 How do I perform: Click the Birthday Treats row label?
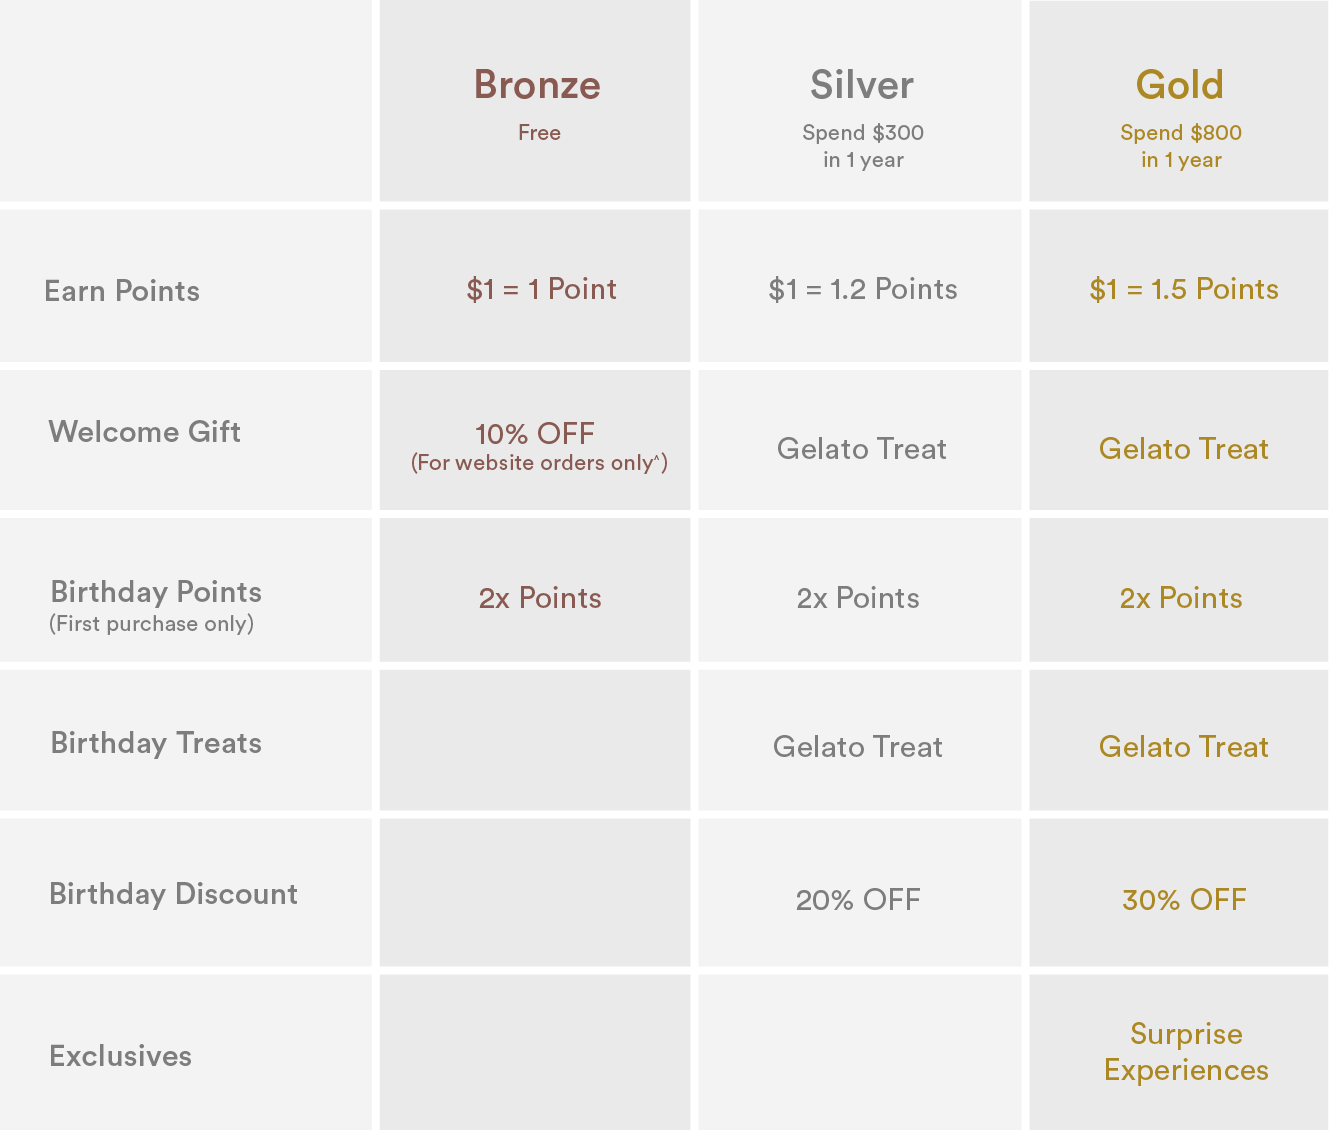coord(156,743)
